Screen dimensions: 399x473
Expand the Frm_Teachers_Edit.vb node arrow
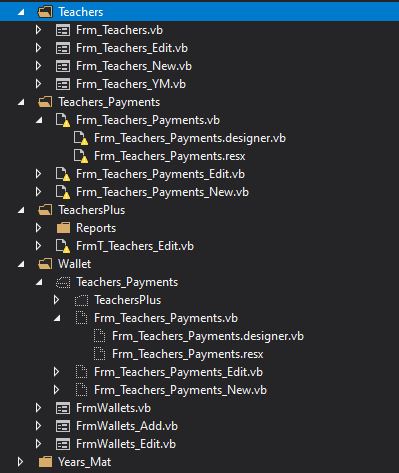point(38,48)
